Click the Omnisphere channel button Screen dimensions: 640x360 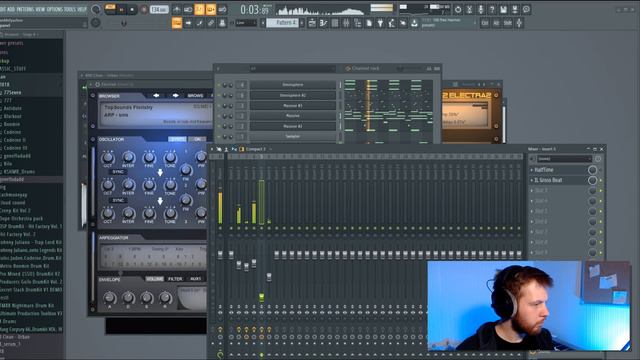point(293,85)
